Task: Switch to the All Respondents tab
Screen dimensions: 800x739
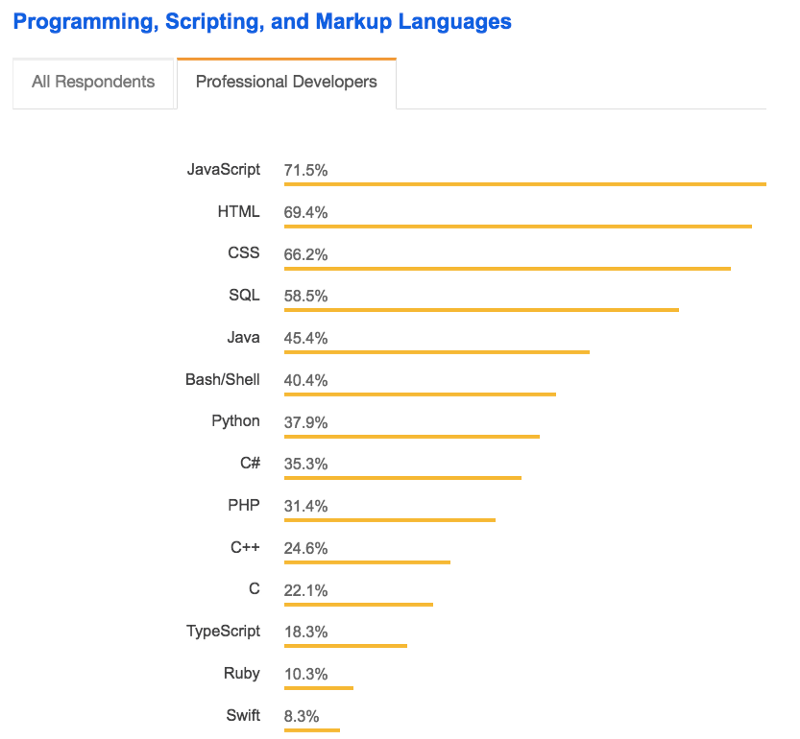Action: (x=93, y=82)
